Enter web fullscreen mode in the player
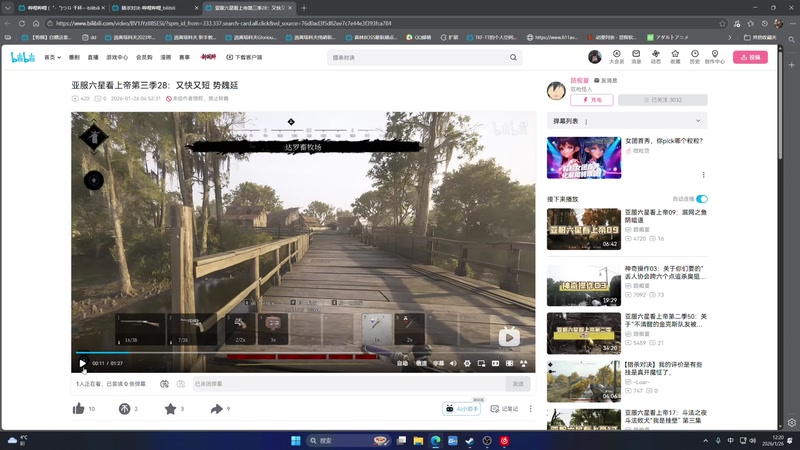800x450 pixels. tap(509, 363)
